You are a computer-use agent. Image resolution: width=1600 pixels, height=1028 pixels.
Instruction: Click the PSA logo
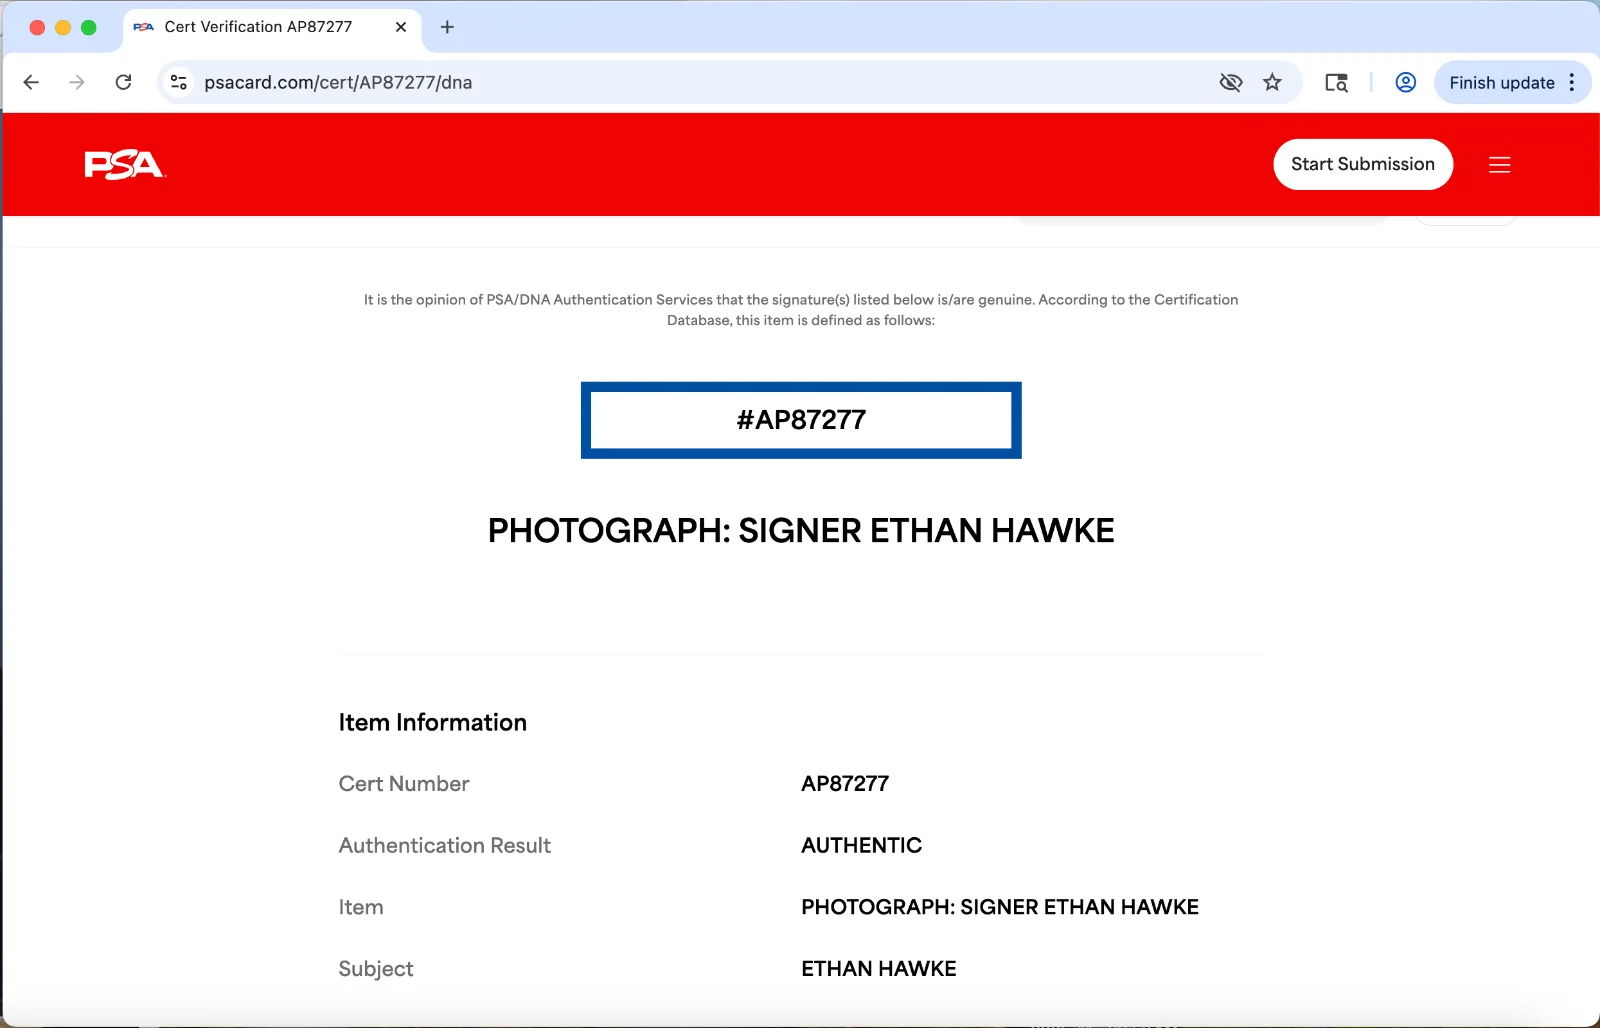tap(124, 164)
